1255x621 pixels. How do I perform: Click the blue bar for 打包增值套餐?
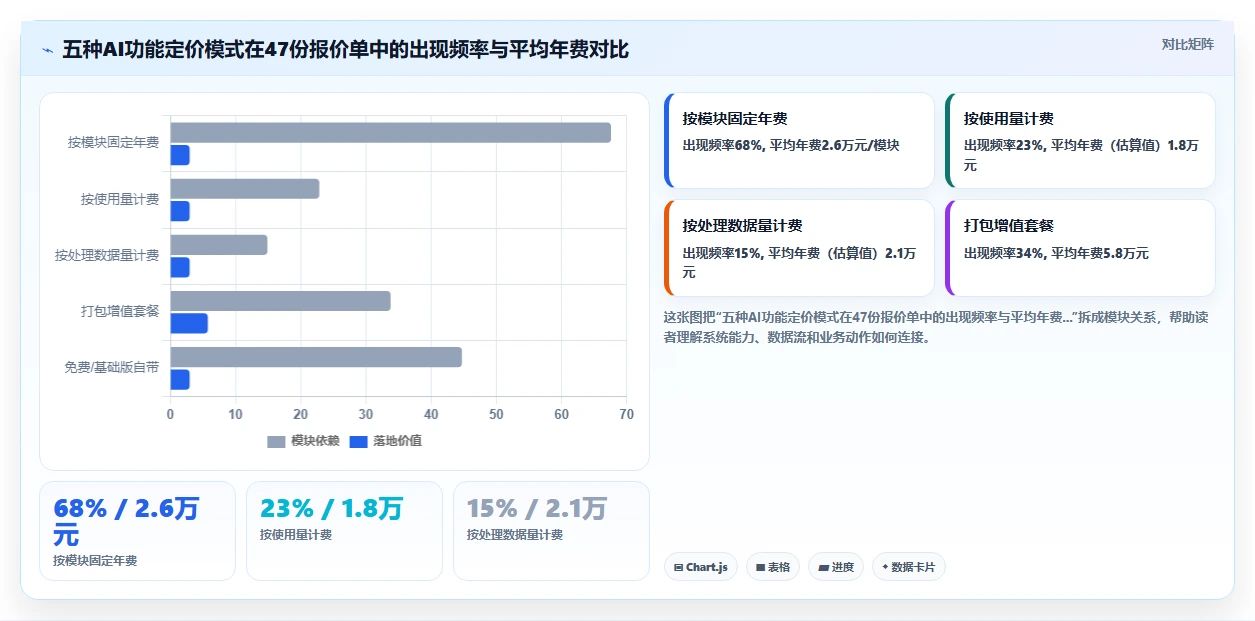[x=189, y=323]
